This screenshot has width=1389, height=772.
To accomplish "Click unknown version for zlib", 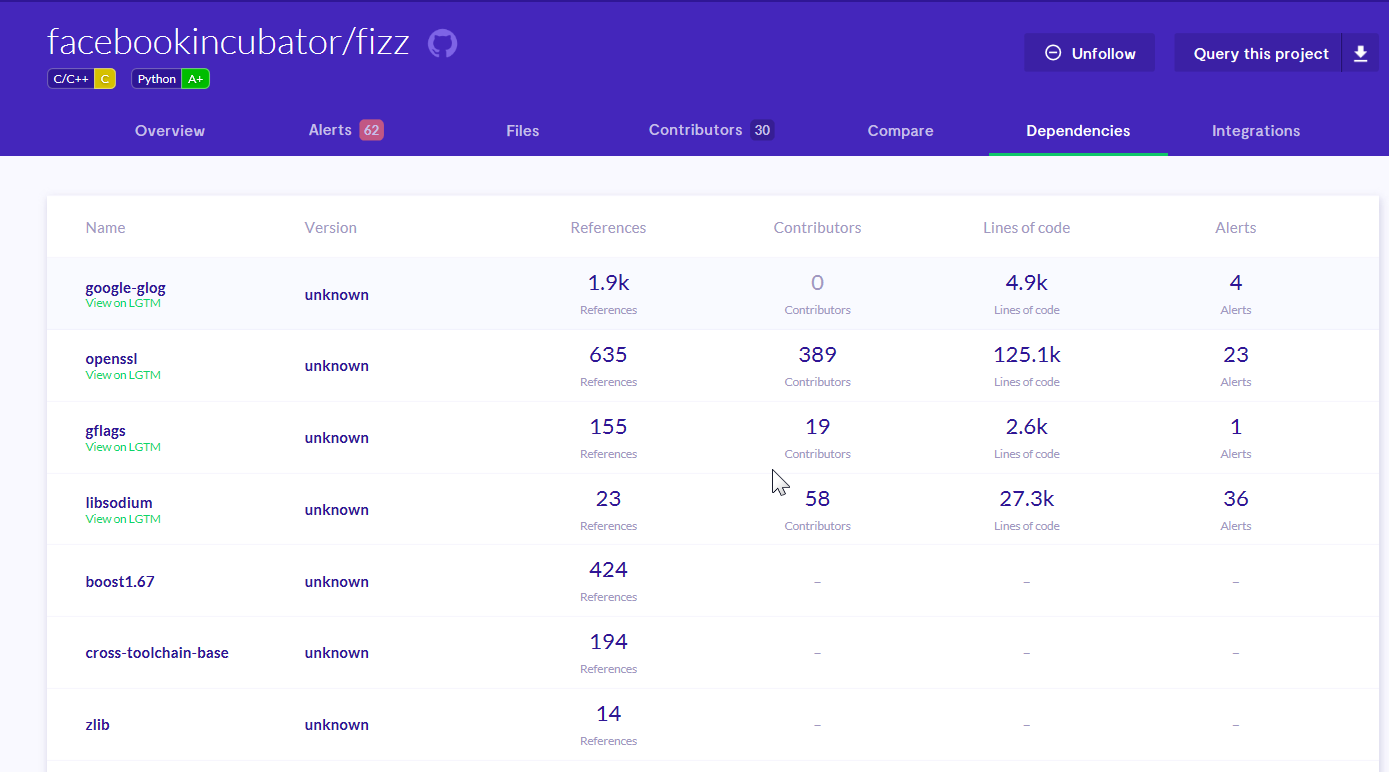I will 337,725.
